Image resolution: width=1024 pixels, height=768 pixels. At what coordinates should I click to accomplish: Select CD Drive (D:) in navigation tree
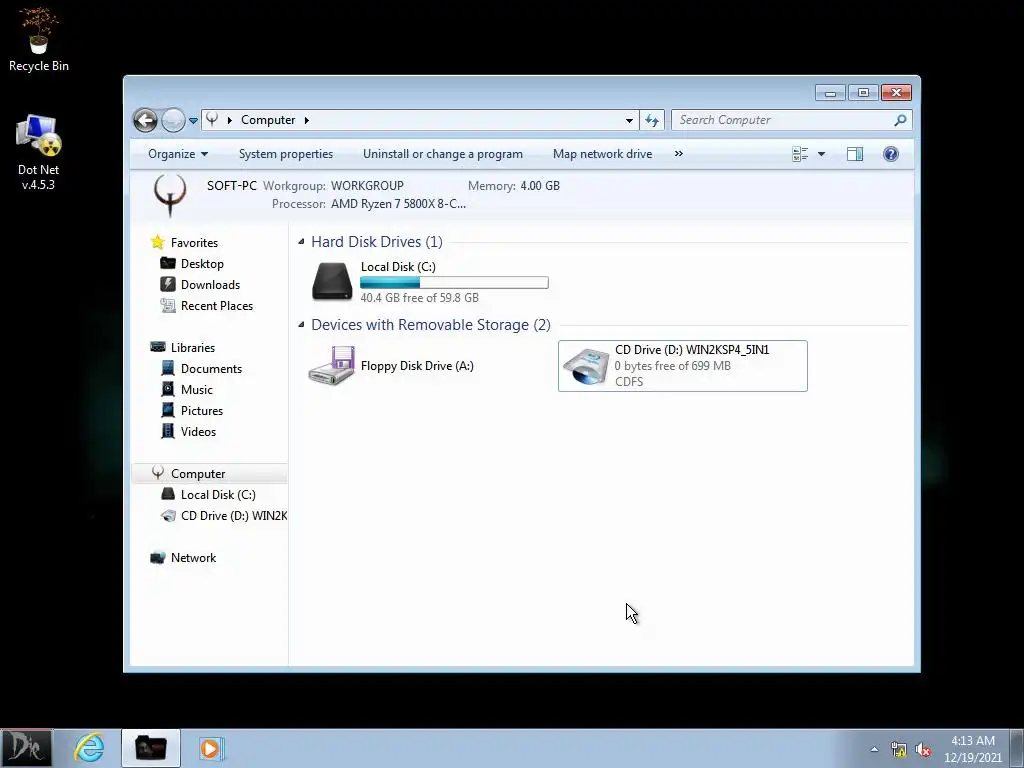click(x=233, y=516)
